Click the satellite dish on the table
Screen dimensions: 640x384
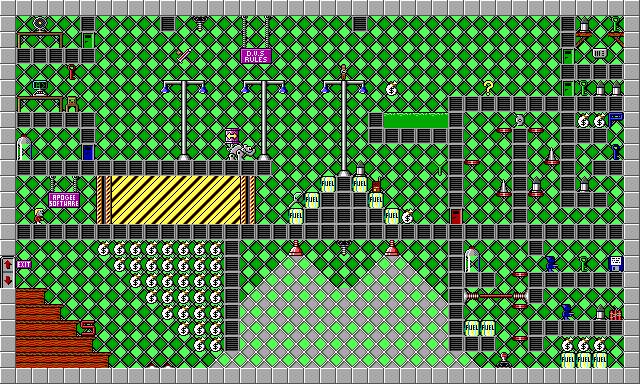[x=40, y=24]
